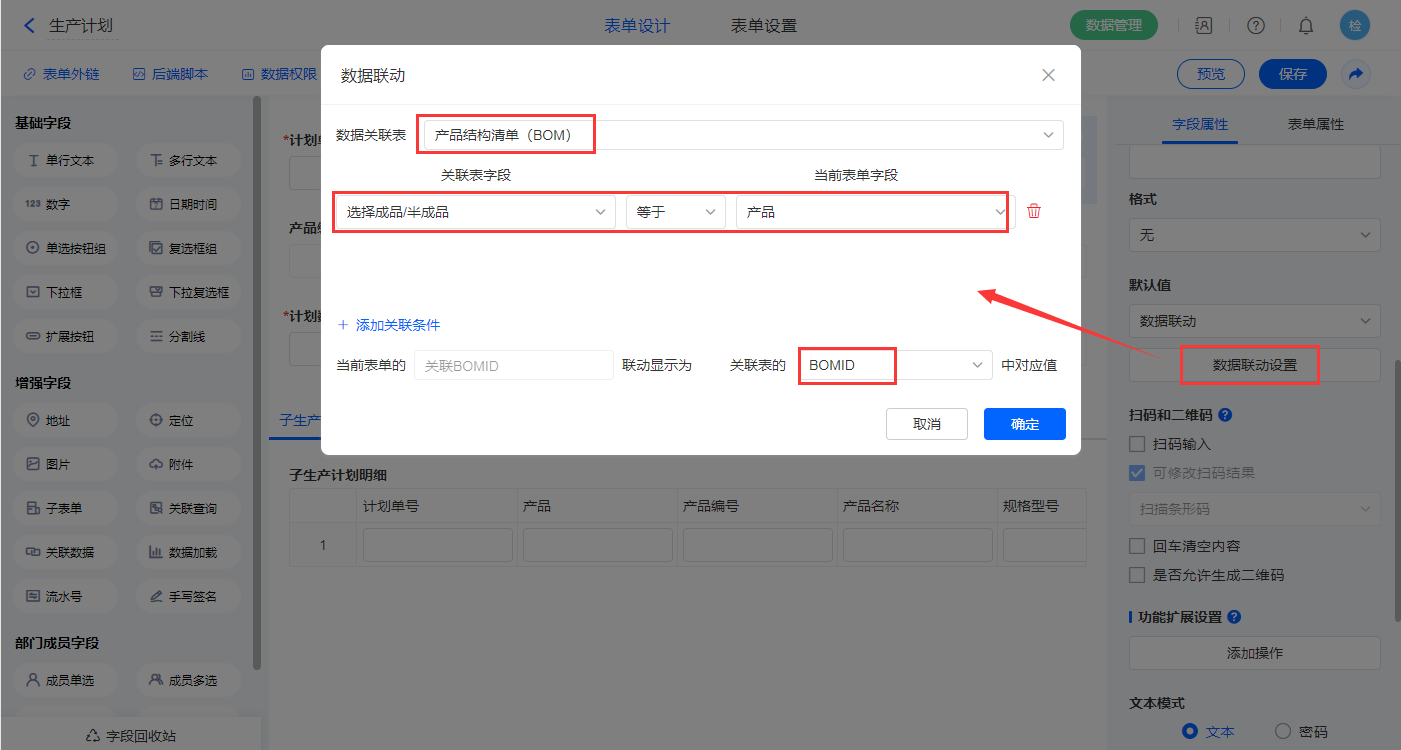1401x750 pixels.
Task: Open help via question mark icon in header
Action: click(1256, 26)
